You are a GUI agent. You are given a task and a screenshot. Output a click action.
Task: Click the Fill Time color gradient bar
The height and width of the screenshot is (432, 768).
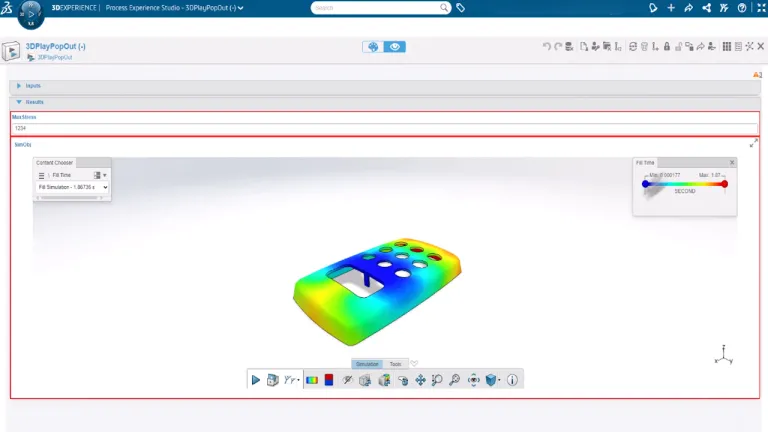(x=685, y=184)
